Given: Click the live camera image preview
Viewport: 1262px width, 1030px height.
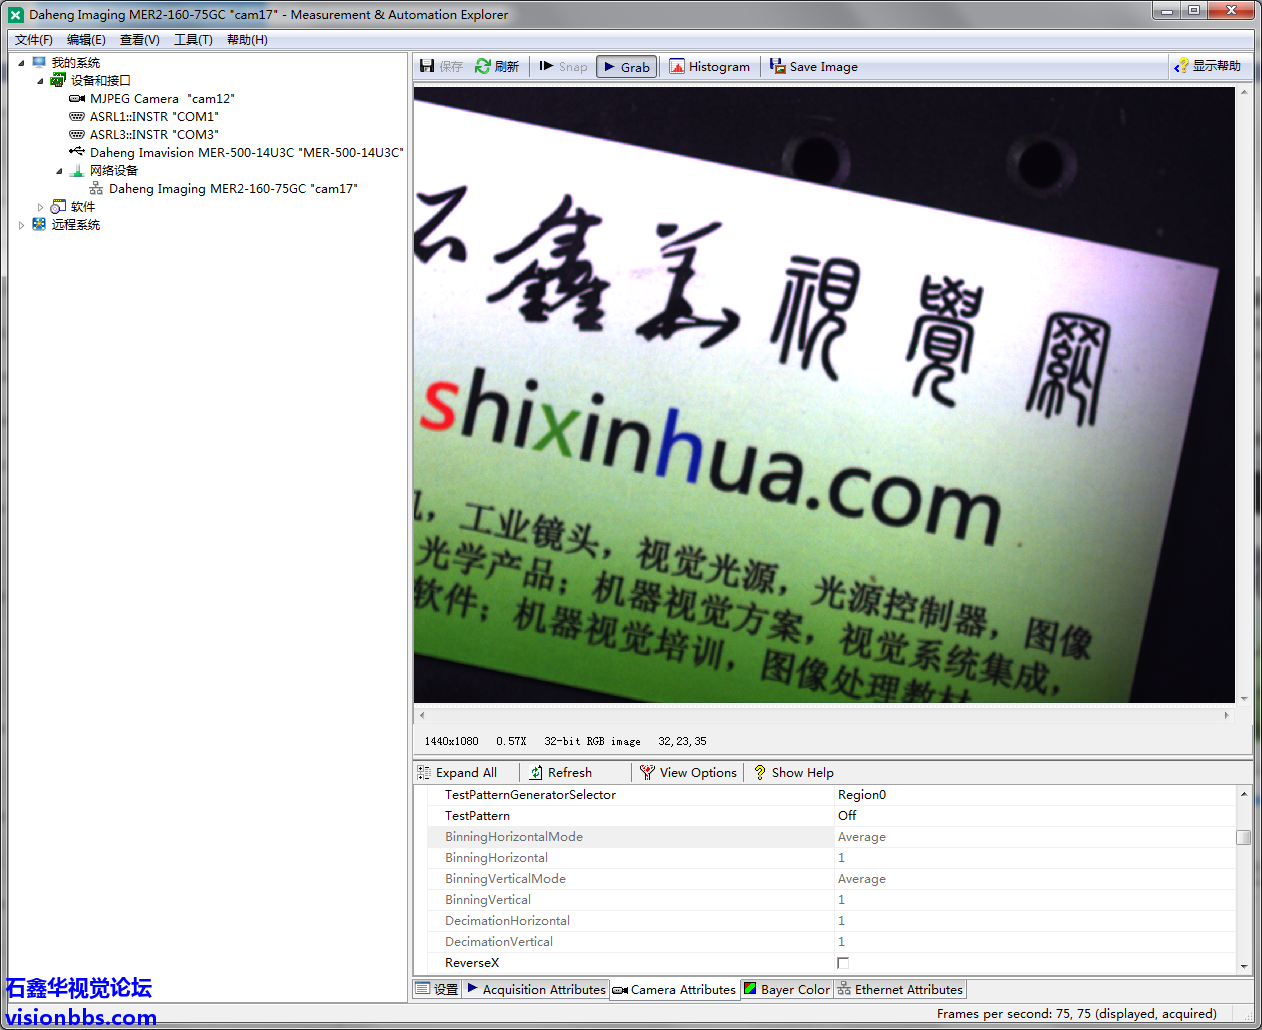Looking at the screenshot, I should (x=824, y=395).
